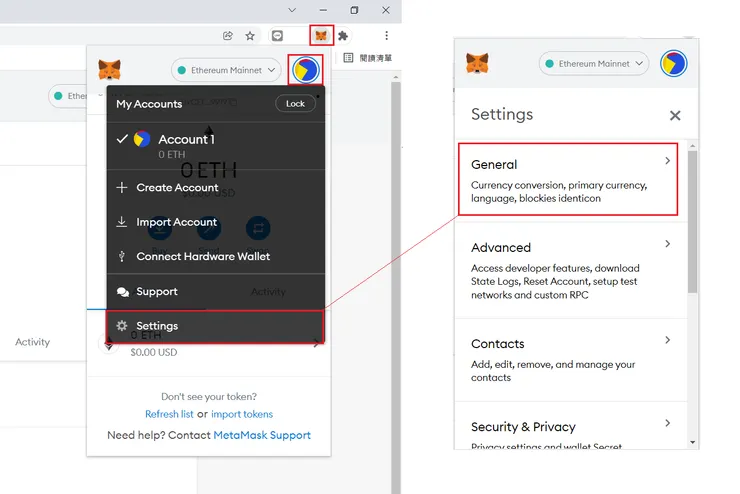Screen dimensions: 740x494
Task: Click the Settings scrollbar down arrow
Action: (x=692, y=442)
